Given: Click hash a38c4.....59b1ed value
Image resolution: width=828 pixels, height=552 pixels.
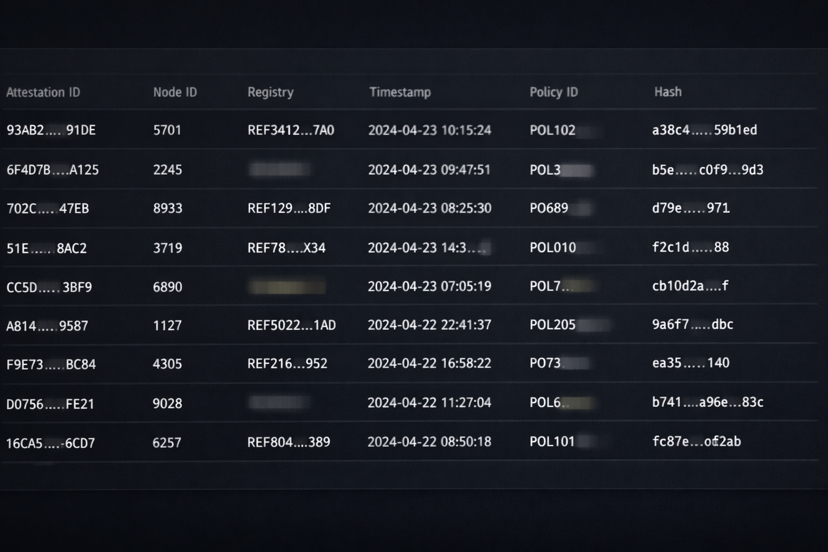Looking at the screenshot, I should [704, 130].
